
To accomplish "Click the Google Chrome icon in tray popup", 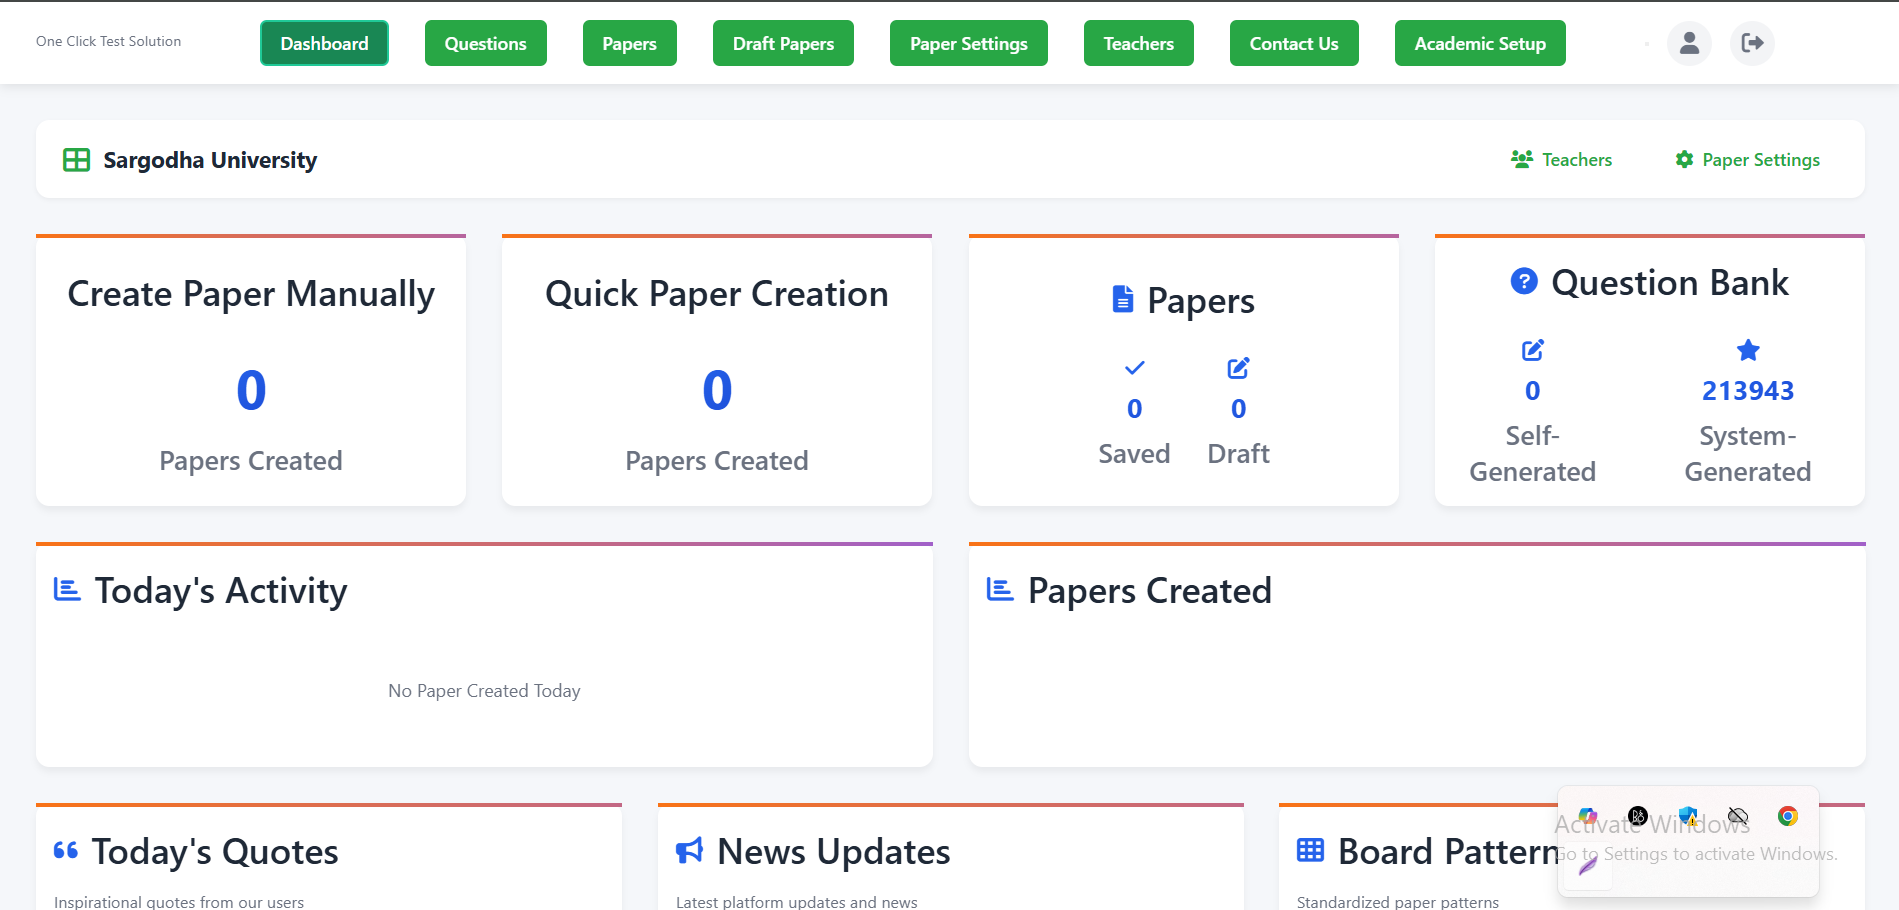I will [1787, 816].
